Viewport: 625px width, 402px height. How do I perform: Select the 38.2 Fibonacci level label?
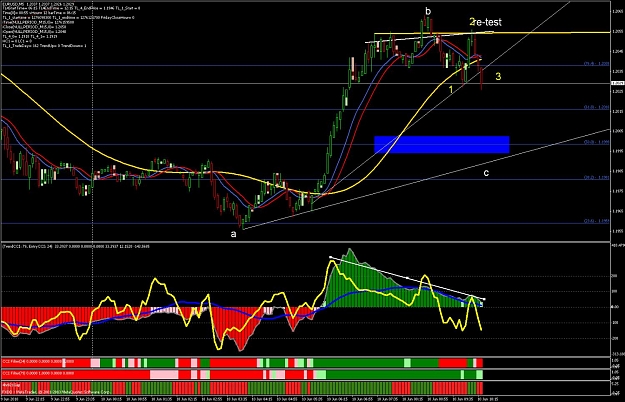(597, 177)
